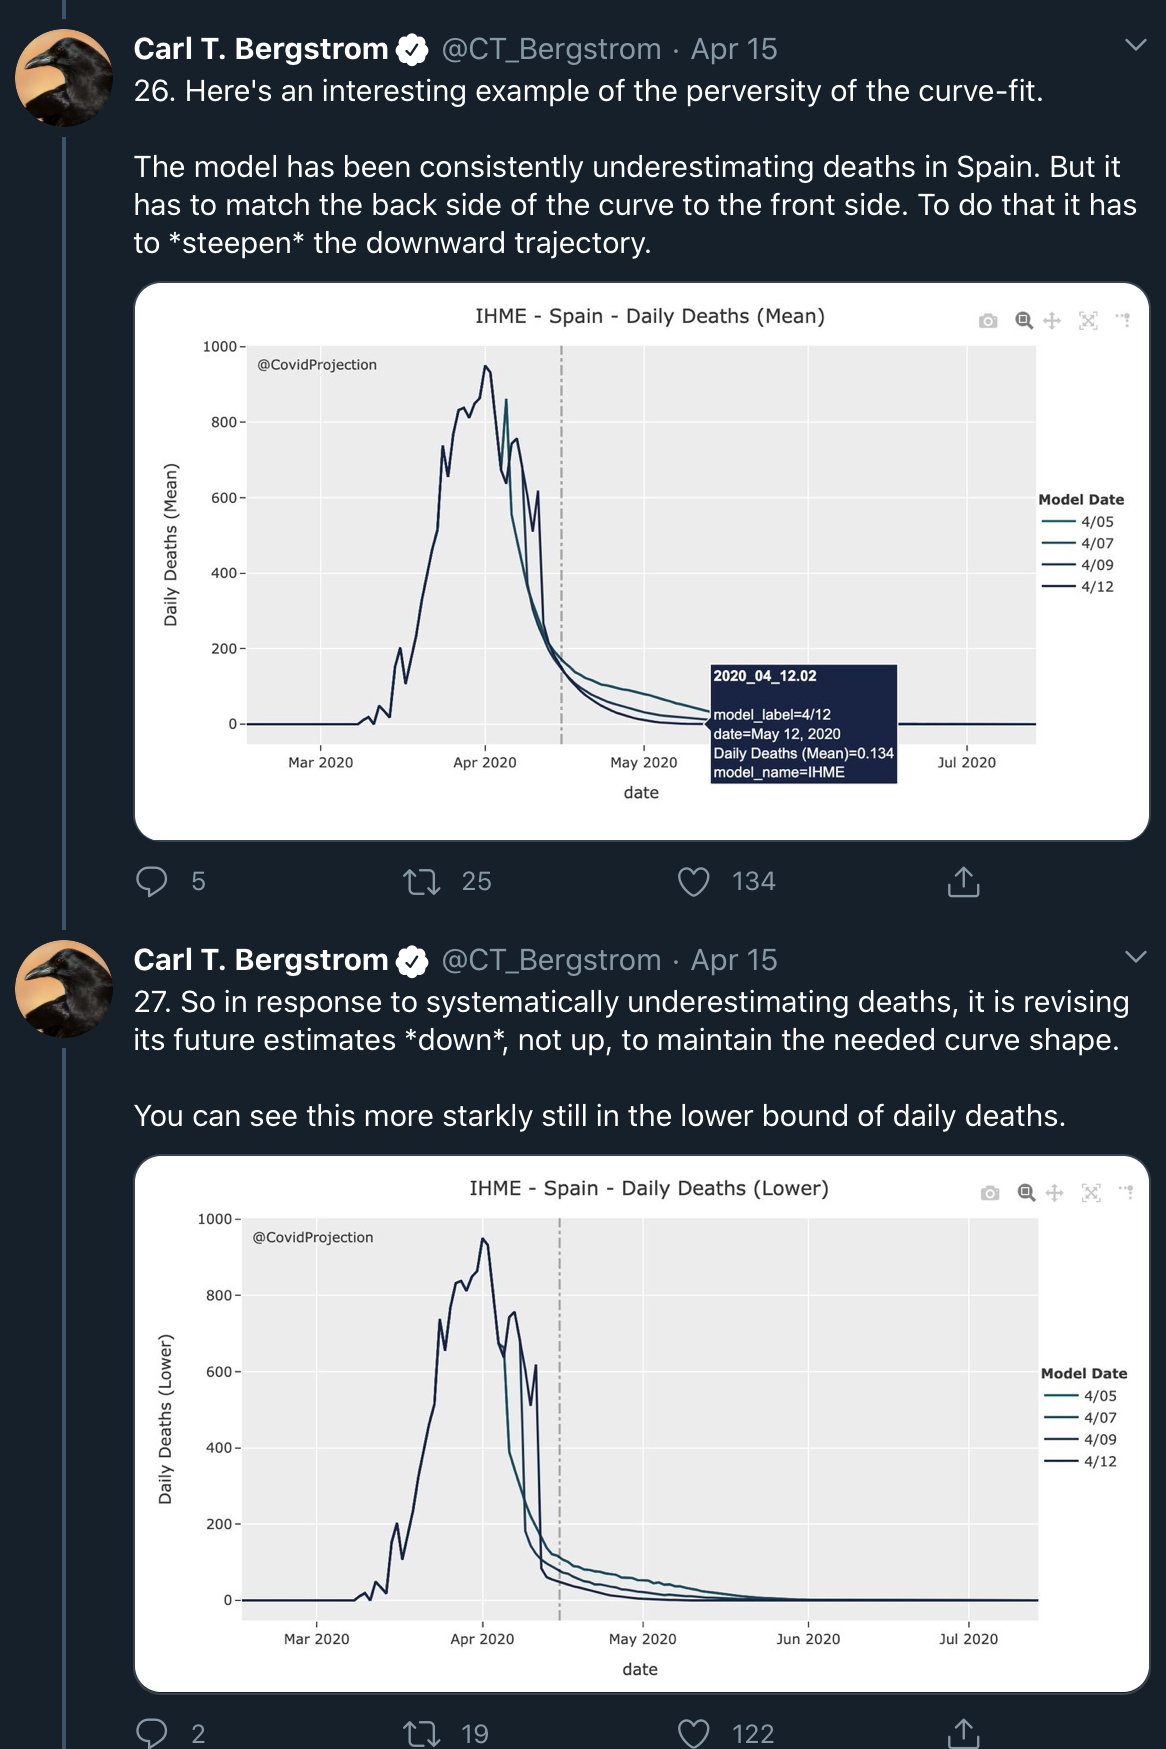1166x1749 pixels.
Task: Open the Daily Deaths (Lower) chart image
Action: pyautogui.click(x=642, y=1424)
